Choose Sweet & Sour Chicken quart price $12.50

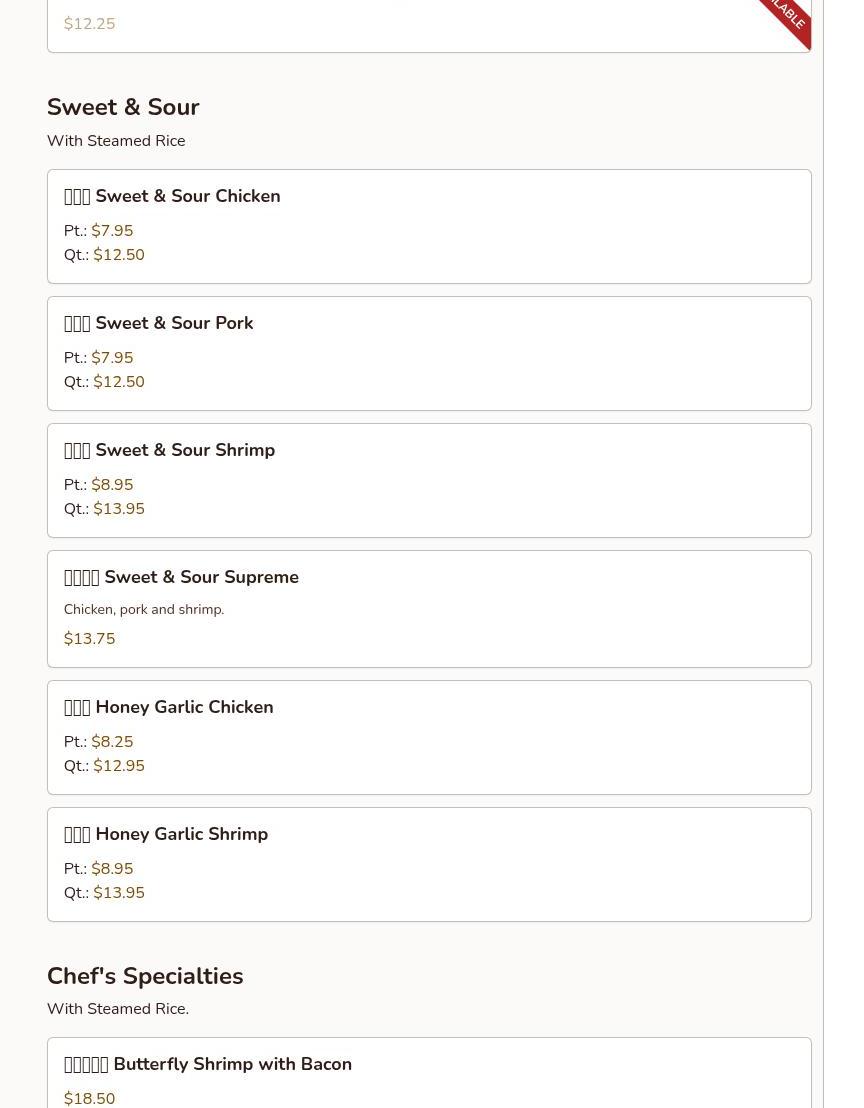point(119,255)
